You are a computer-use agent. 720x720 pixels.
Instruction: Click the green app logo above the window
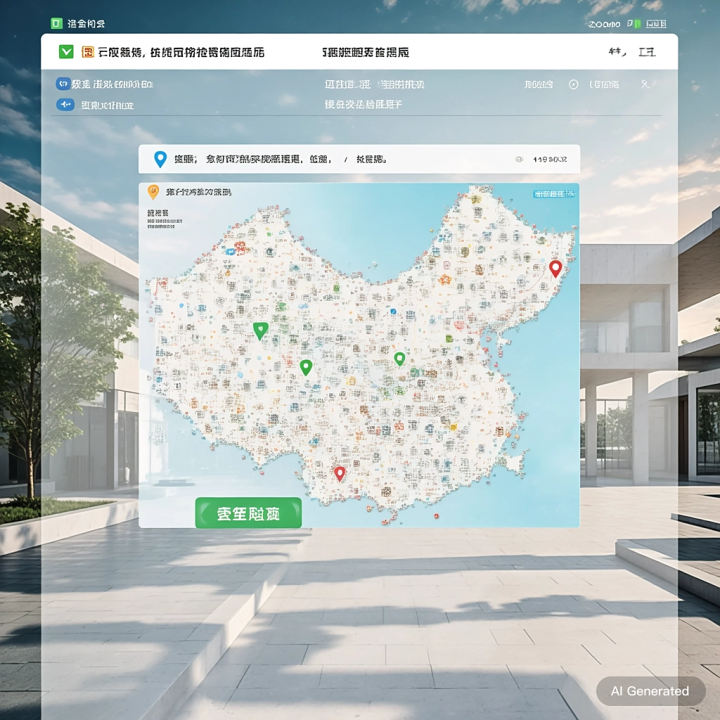tap(56, 23)
